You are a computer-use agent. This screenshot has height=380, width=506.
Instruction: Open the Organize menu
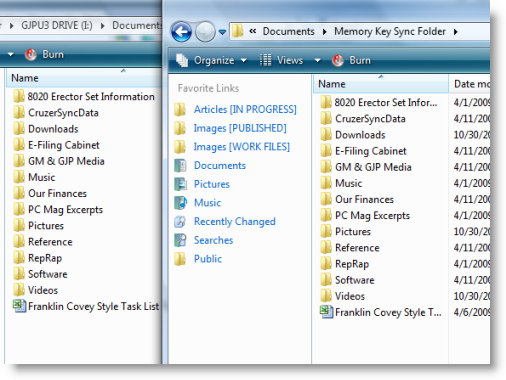(211, 60)
